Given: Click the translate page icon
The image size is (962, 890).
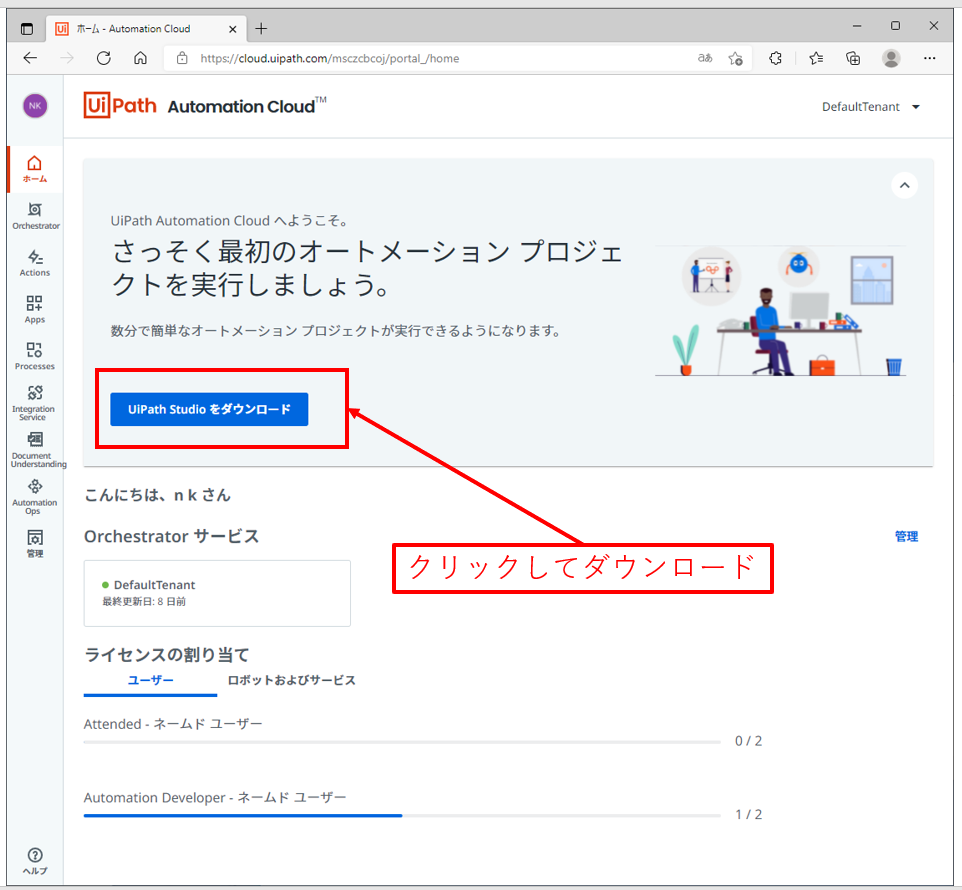Looking at the screenshot, I should 705,58.
